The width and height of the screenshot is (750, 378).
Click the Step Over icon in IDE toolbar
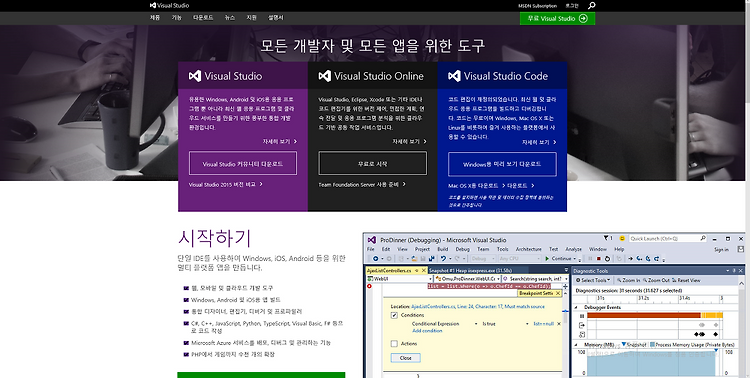tap(648, 258)
